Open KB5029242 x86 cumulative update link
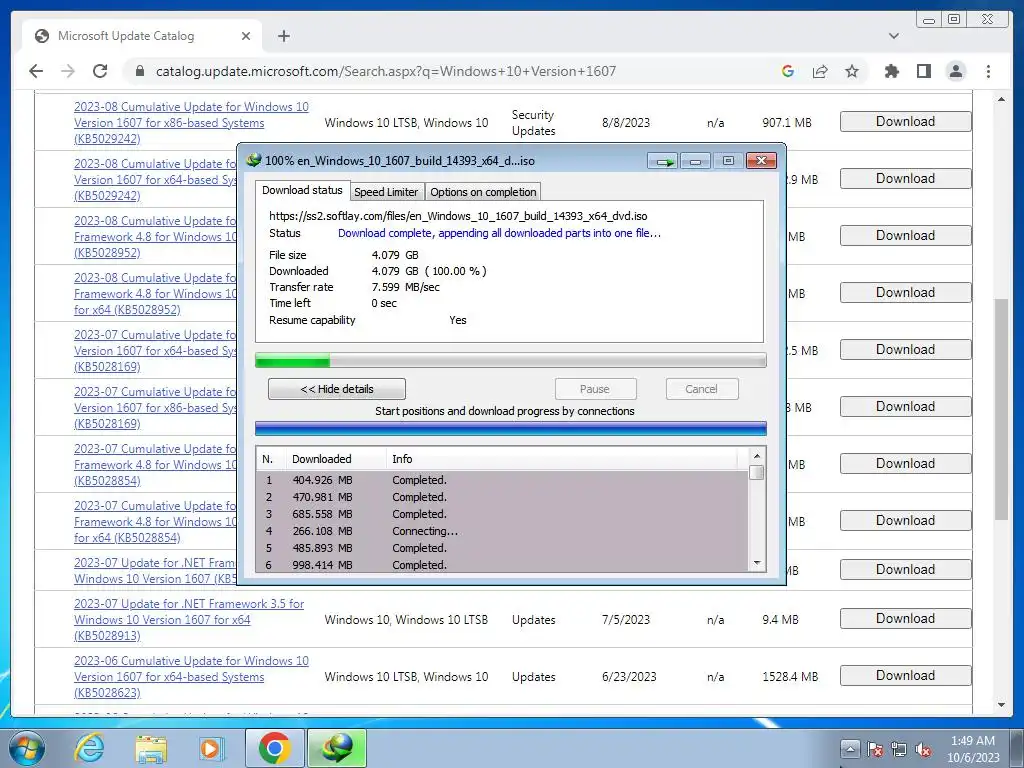The image size is (1024, 768). point(191,123)
